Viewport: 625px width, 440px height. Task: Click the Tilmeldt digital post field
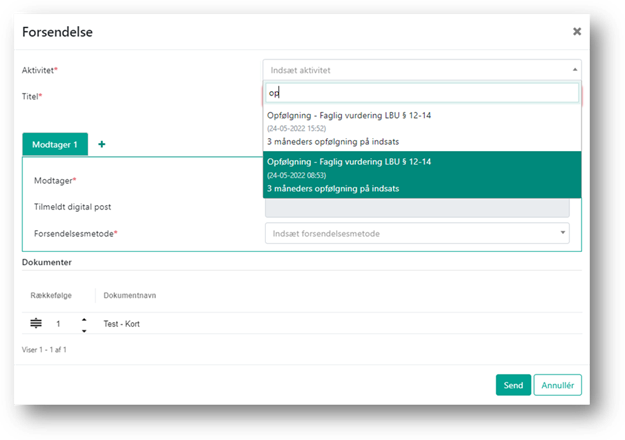(417, 207)
